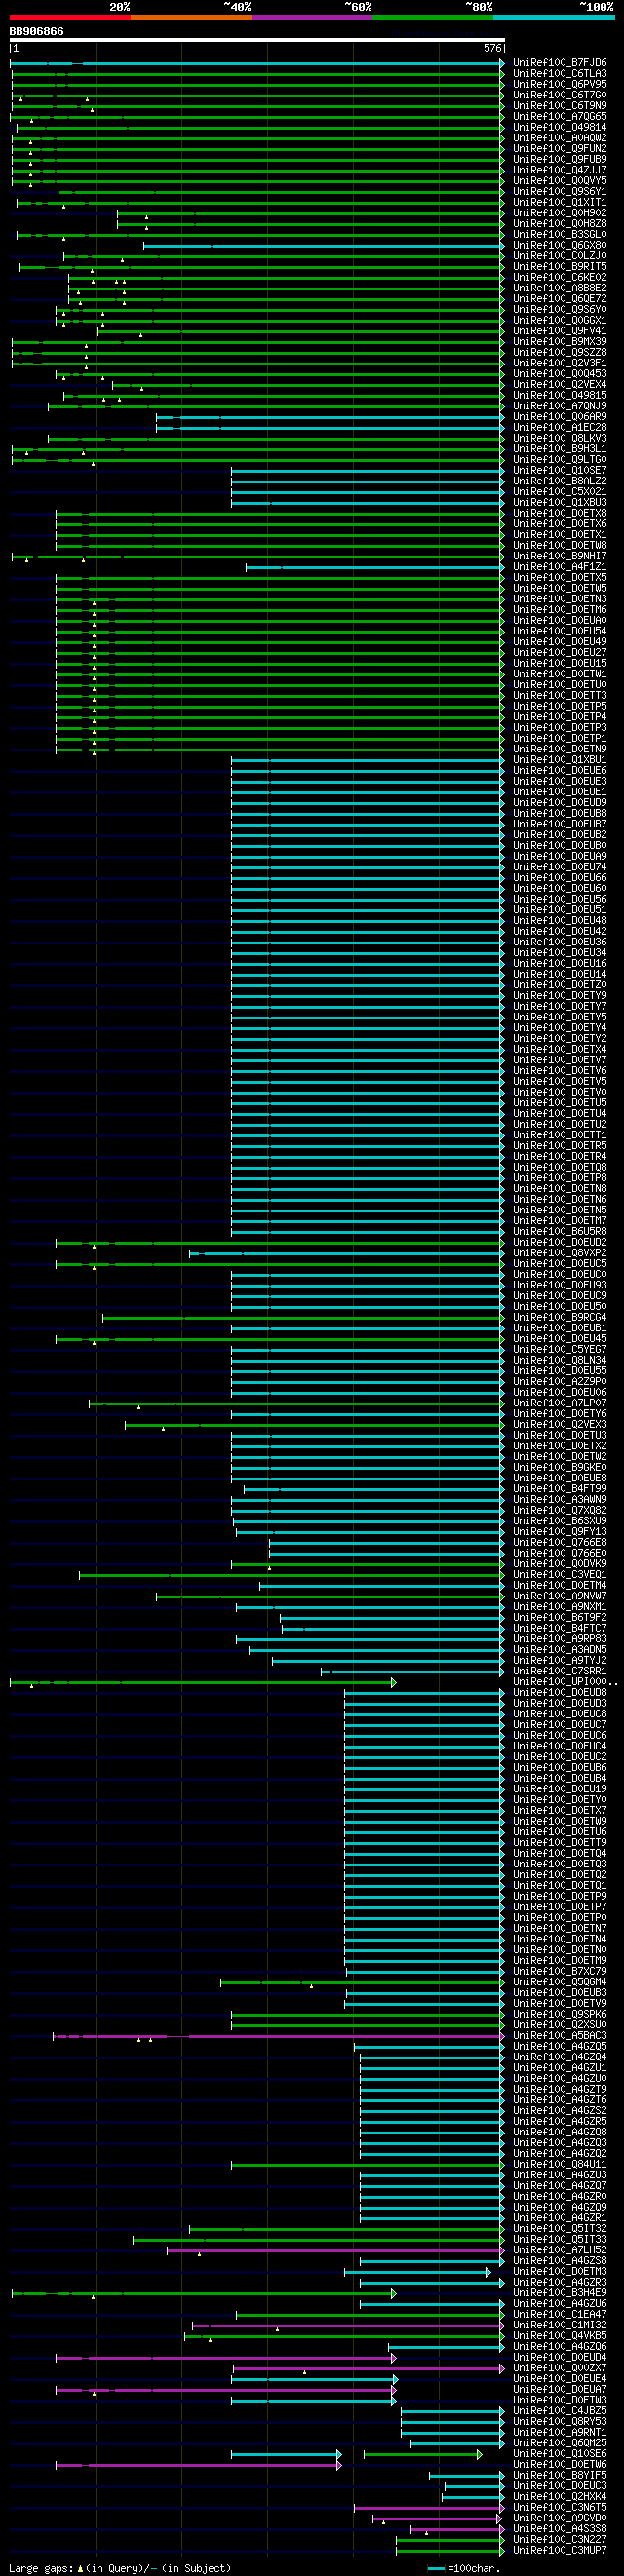Click the green ~80% identity legend segment

click(x=433, y=17)
